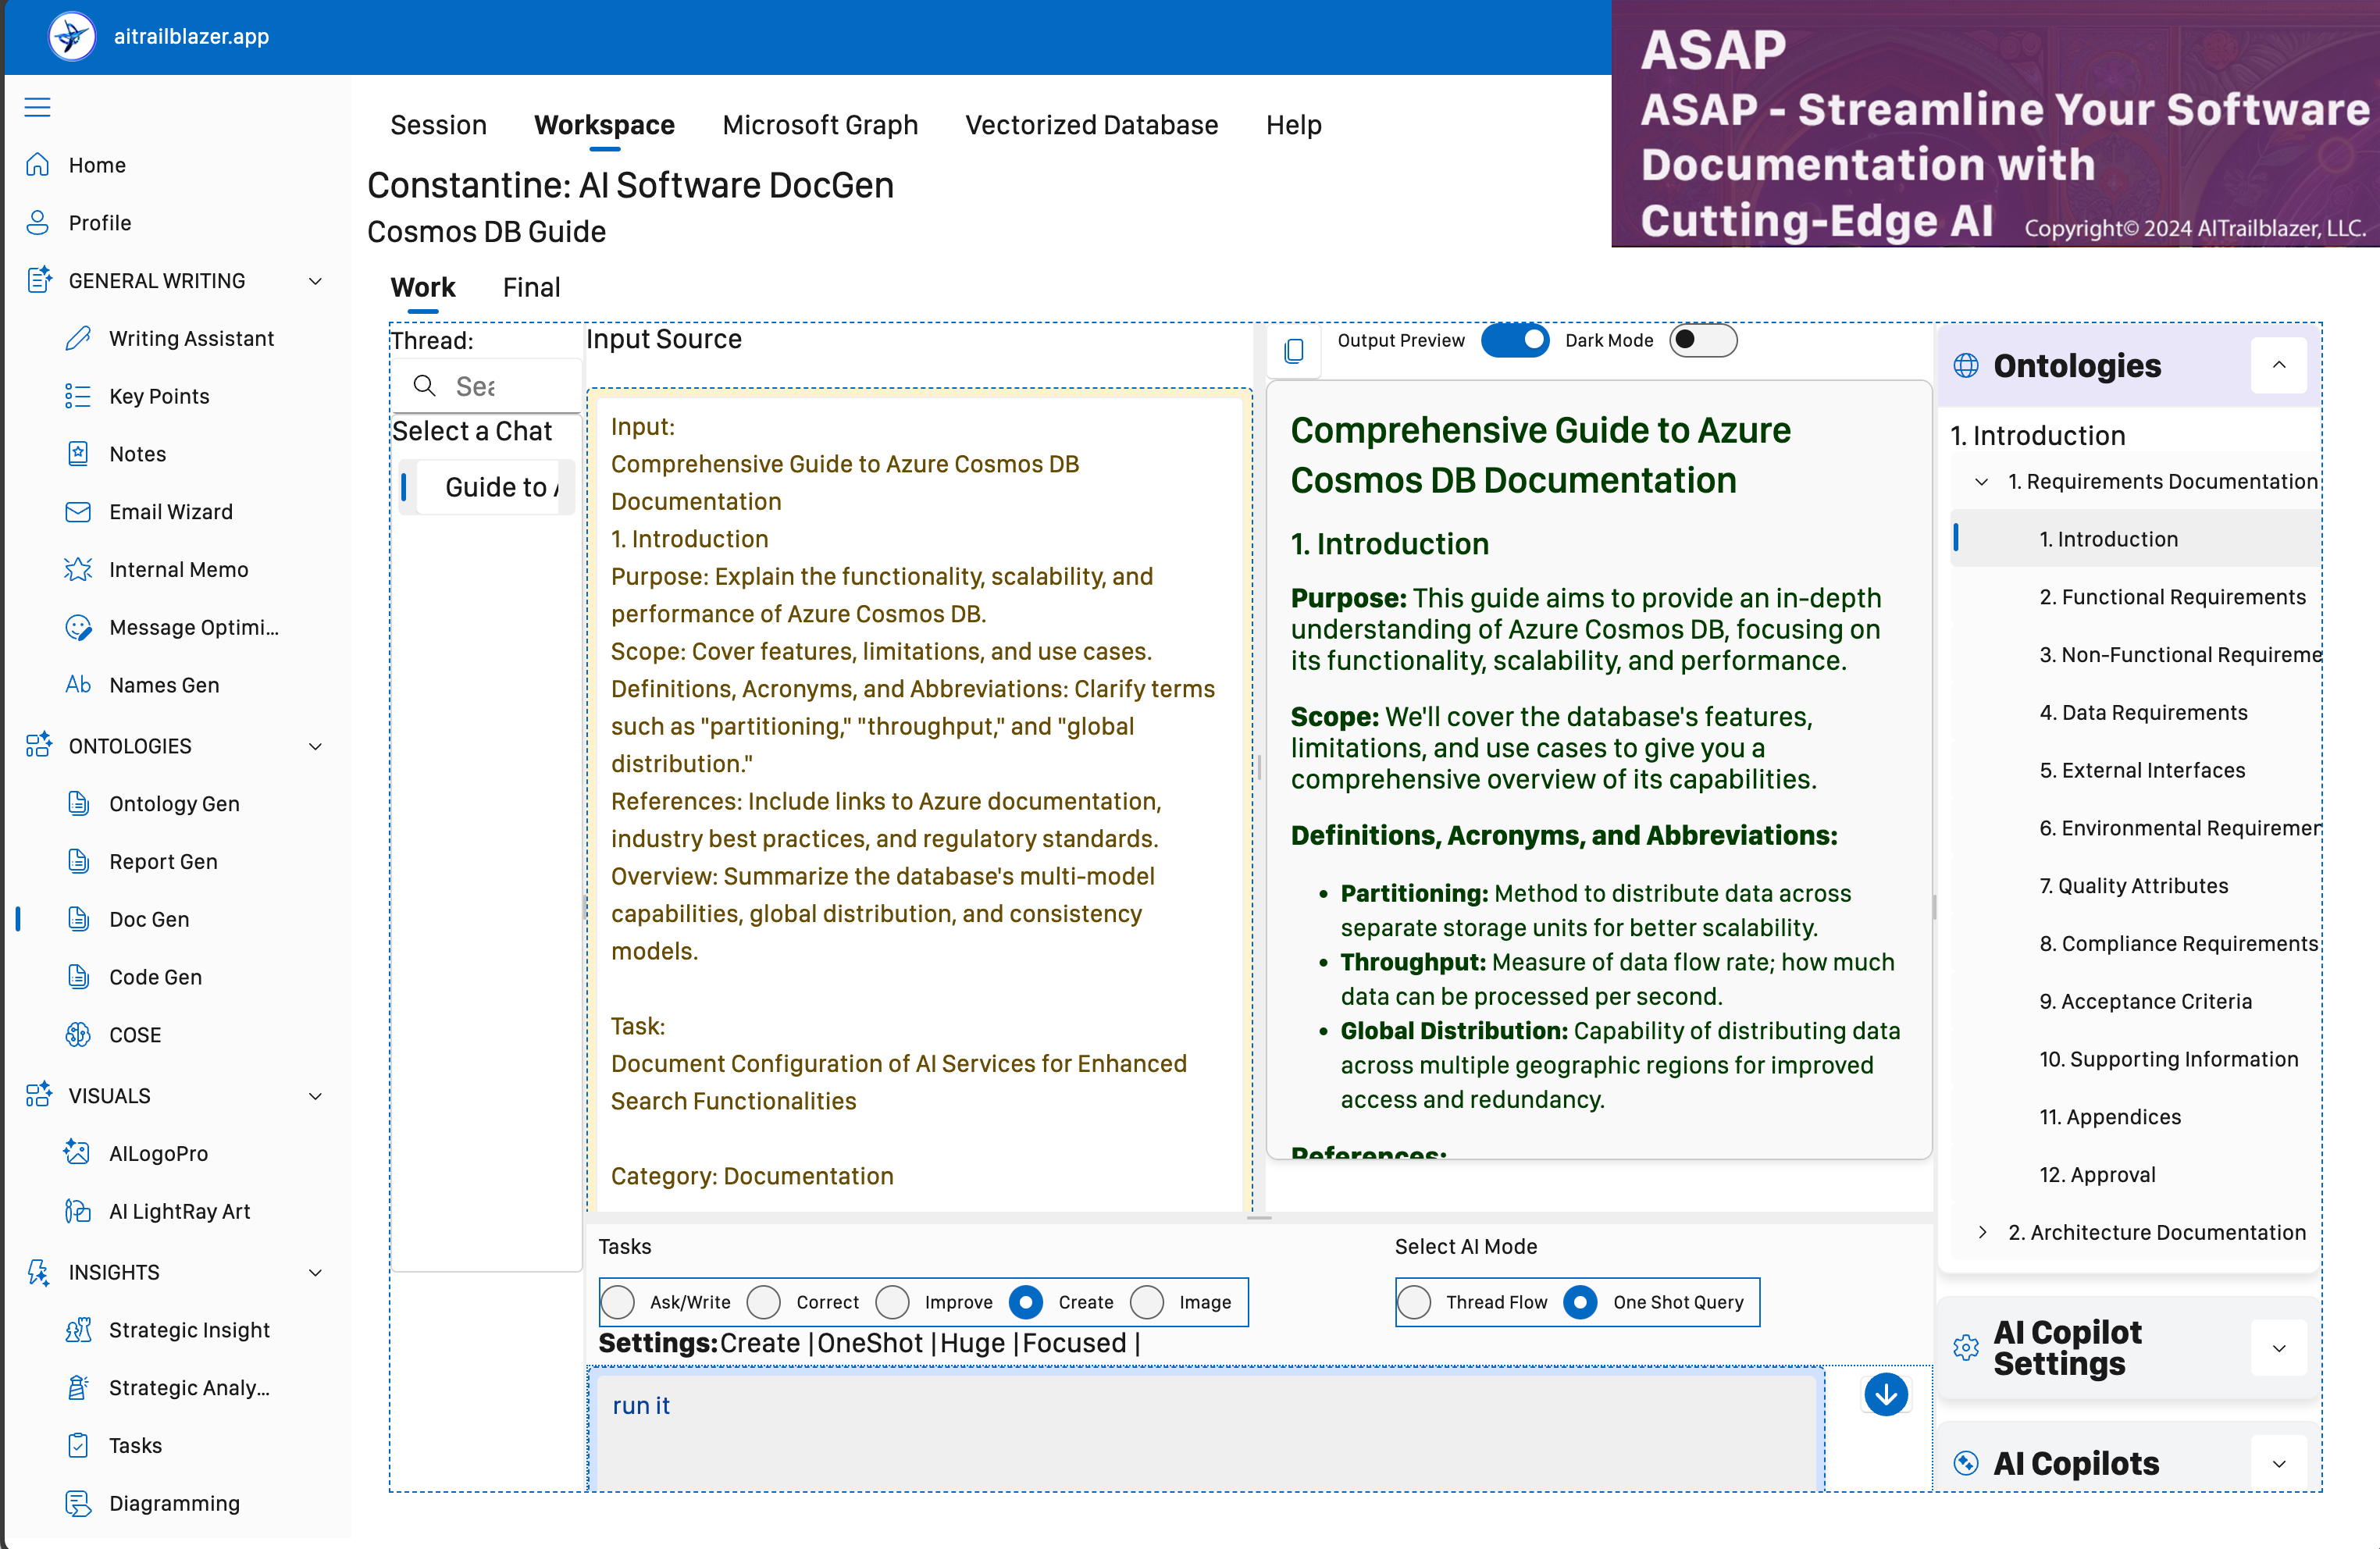Select the Improve task radio button
The image size is (2380, 1549).
(892, 1301)
